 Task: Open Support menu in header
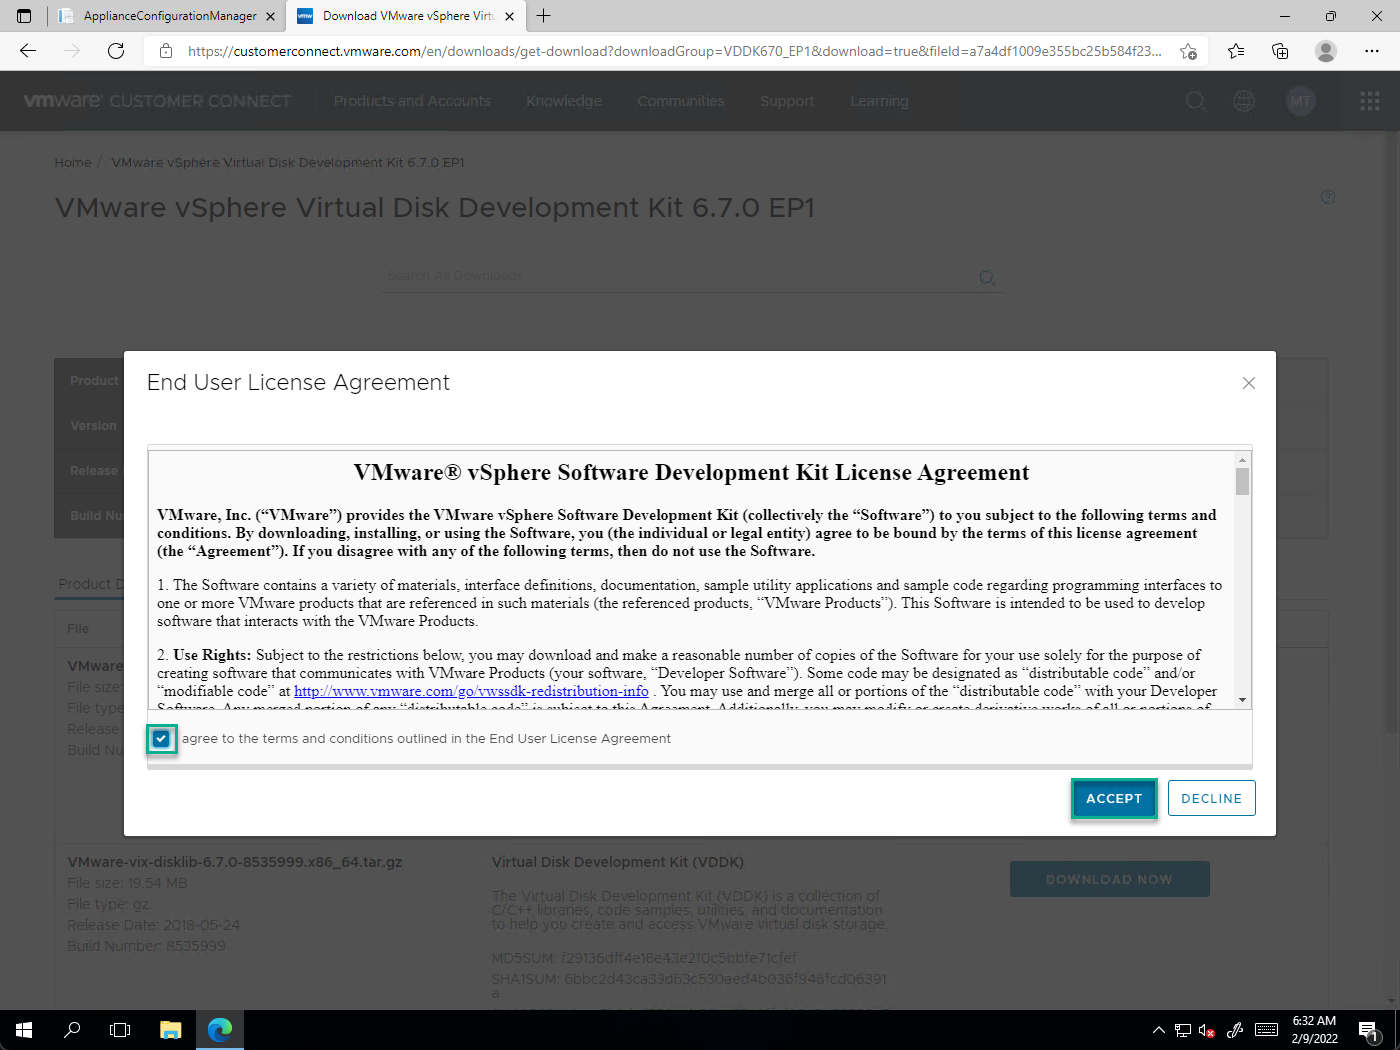click(x=787, y=101)
